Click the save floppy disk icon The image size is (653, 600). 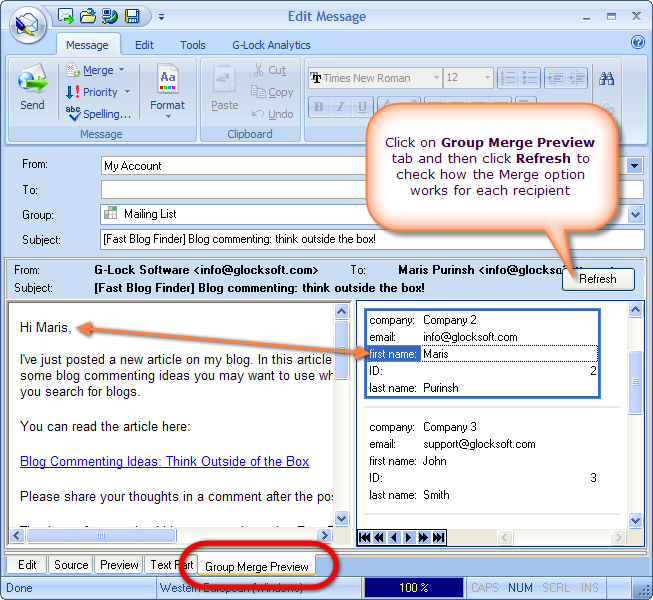click(x=132, y=16)
